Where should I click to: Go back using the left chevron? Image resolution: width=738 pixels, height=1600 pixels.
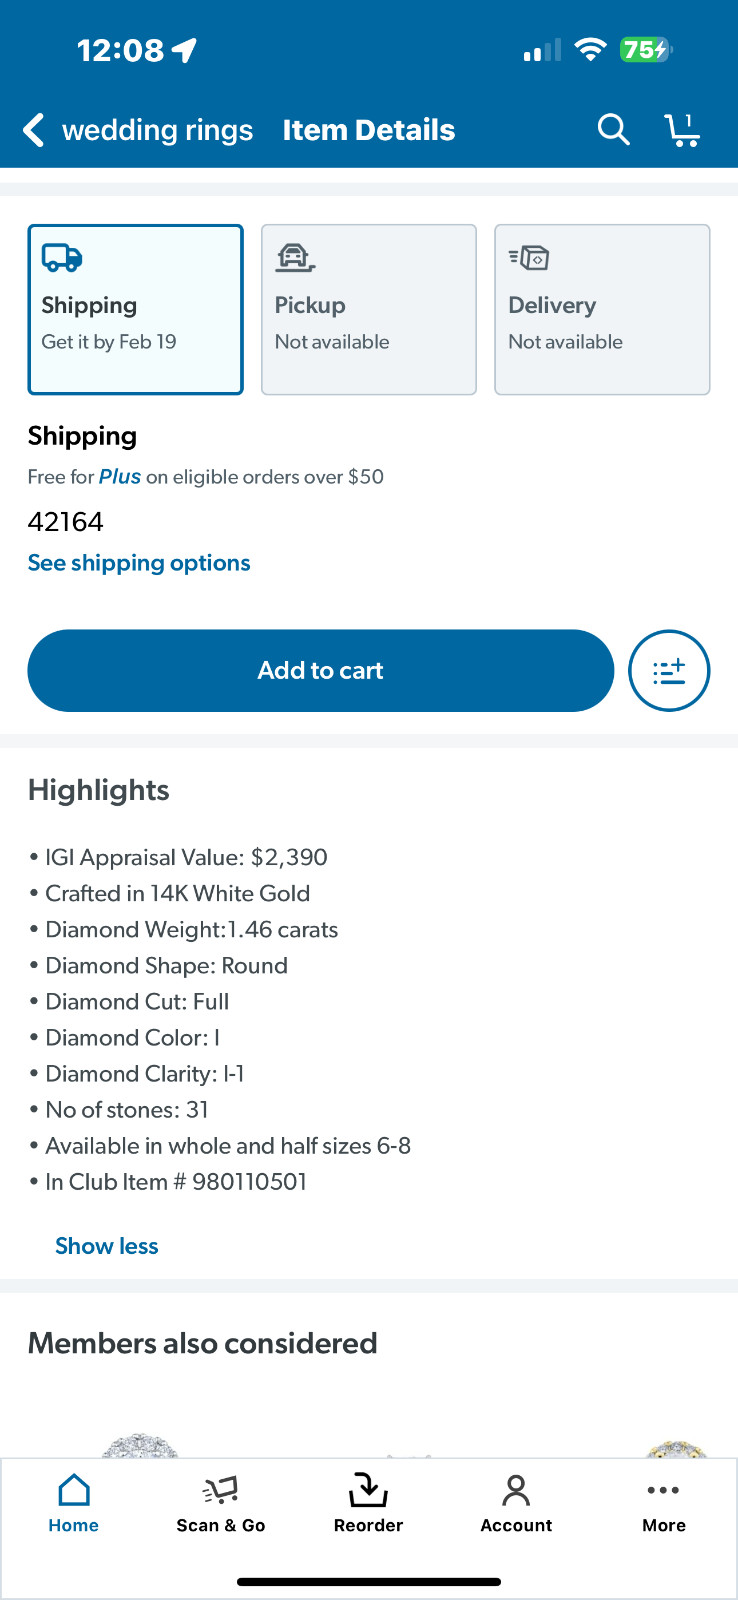33,129
